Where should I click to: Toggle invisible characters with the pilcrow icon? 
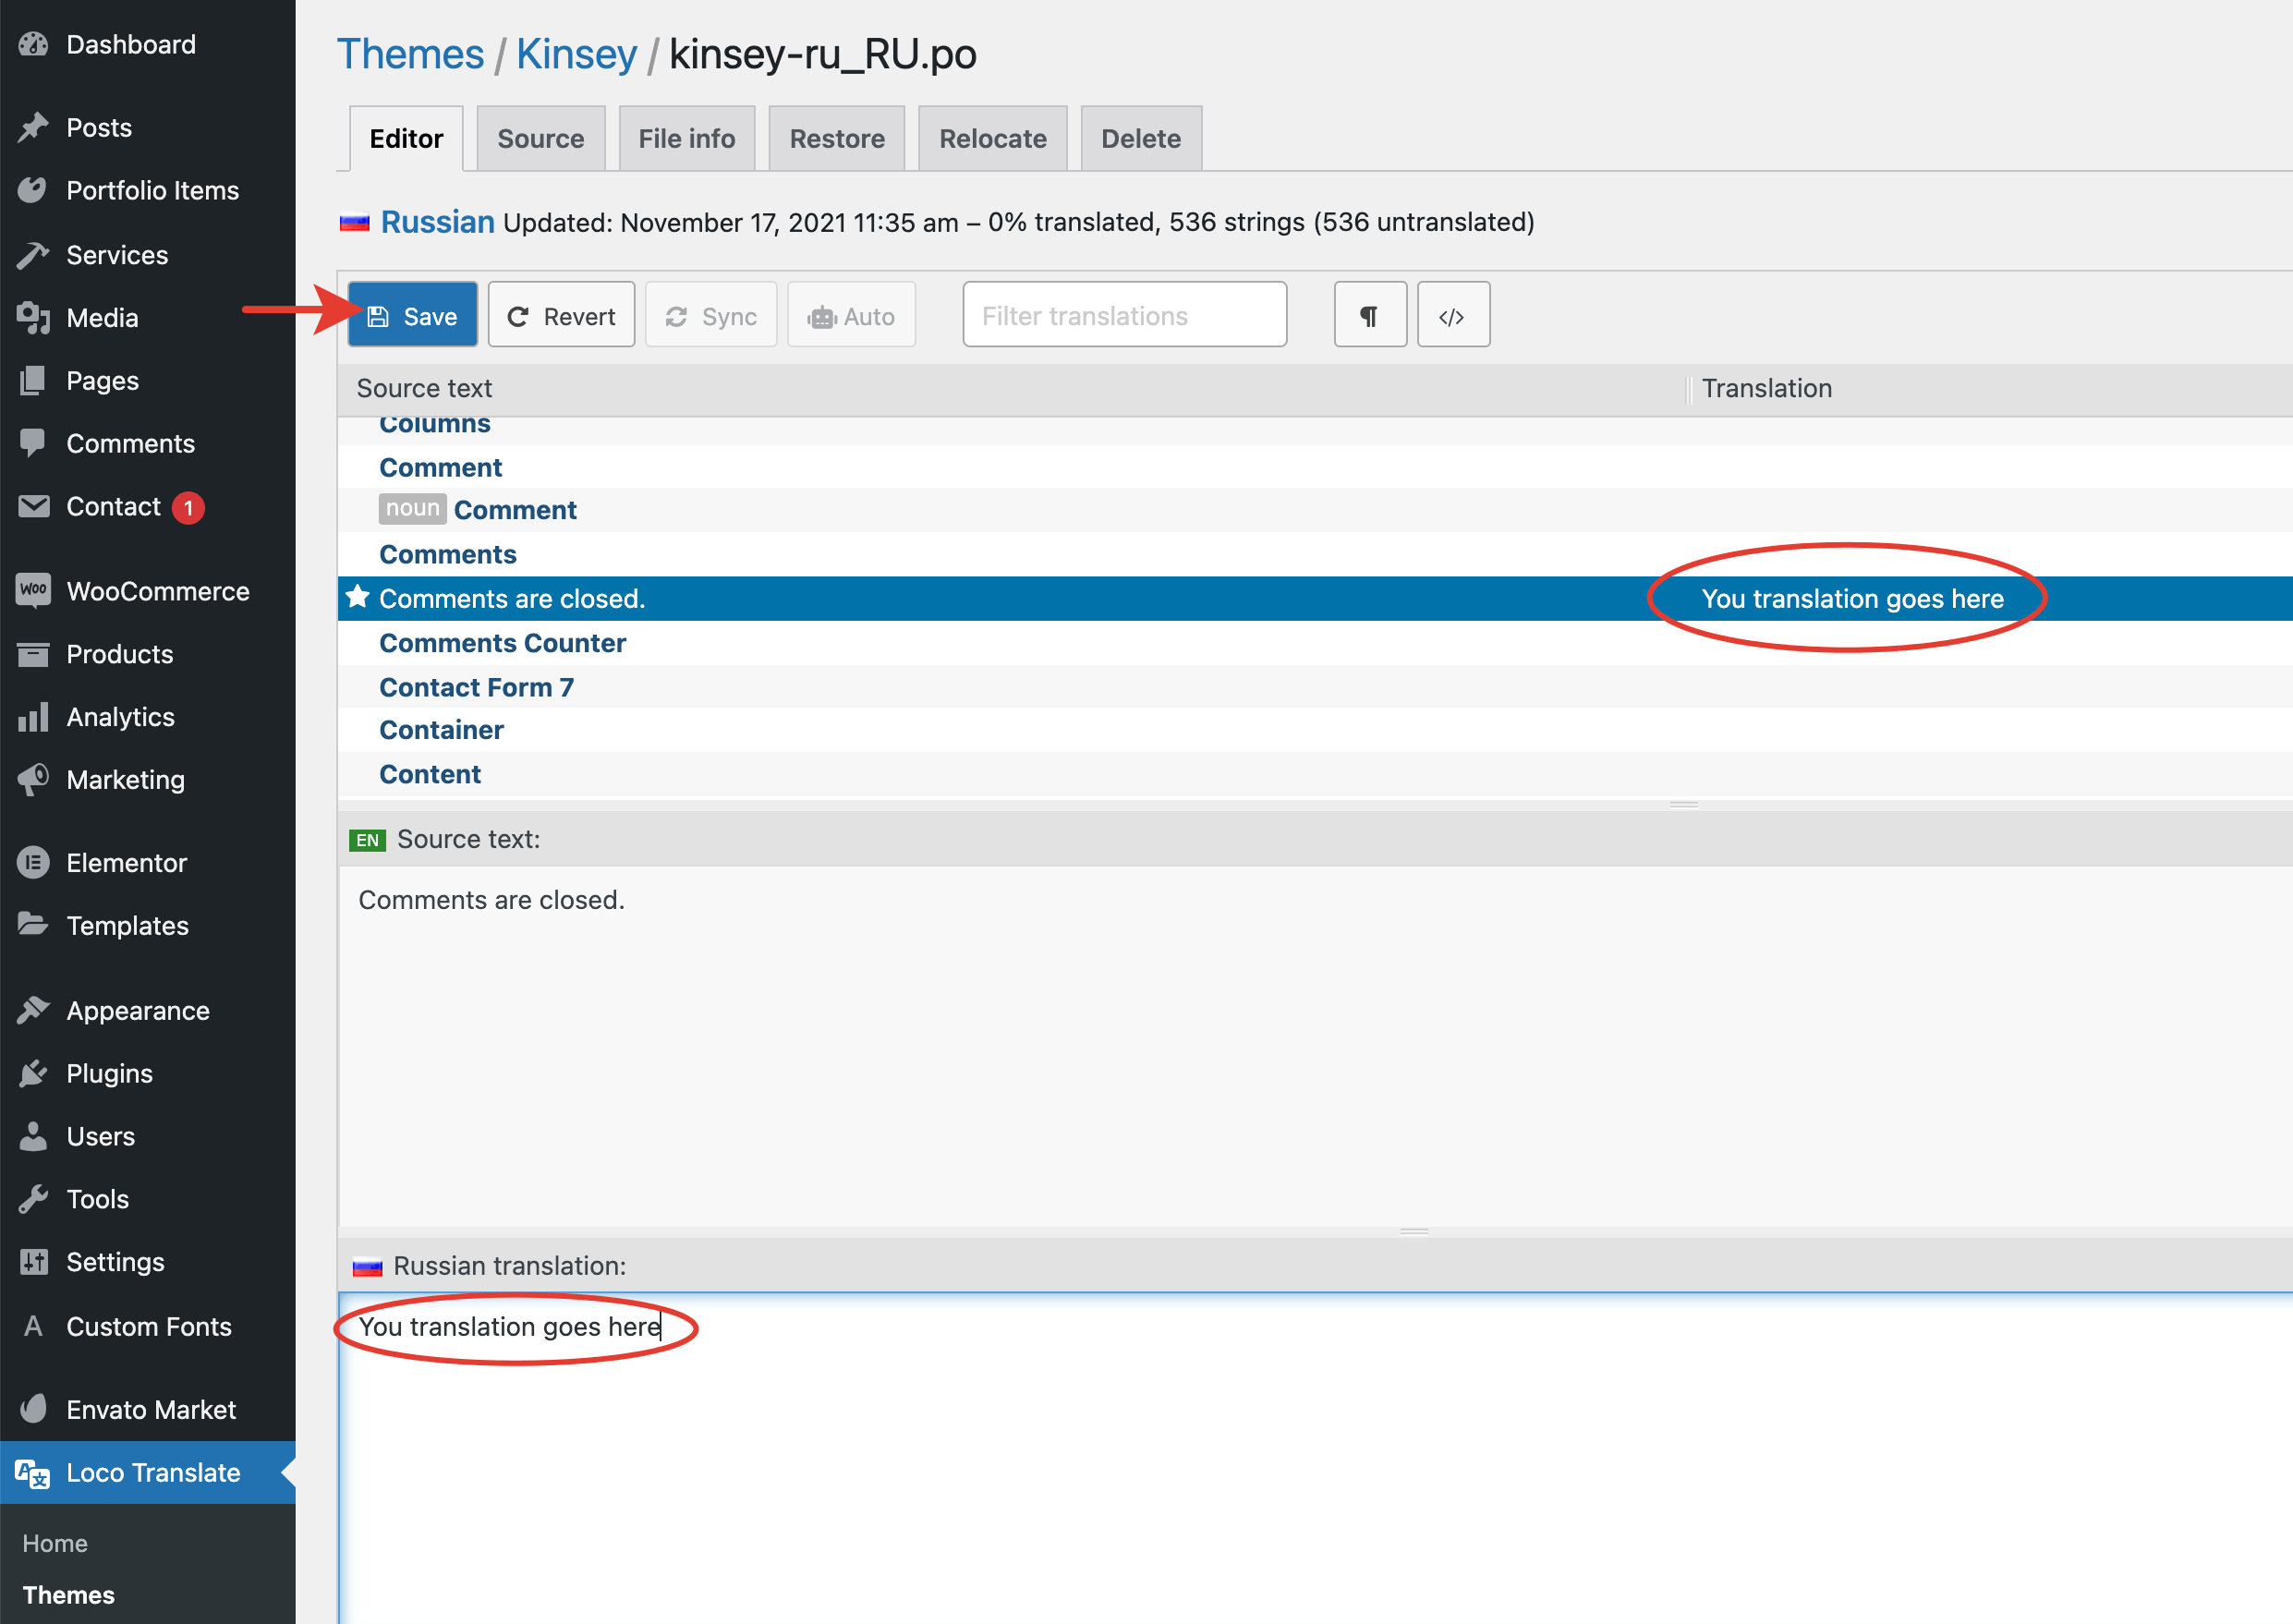pos(1369,316)
